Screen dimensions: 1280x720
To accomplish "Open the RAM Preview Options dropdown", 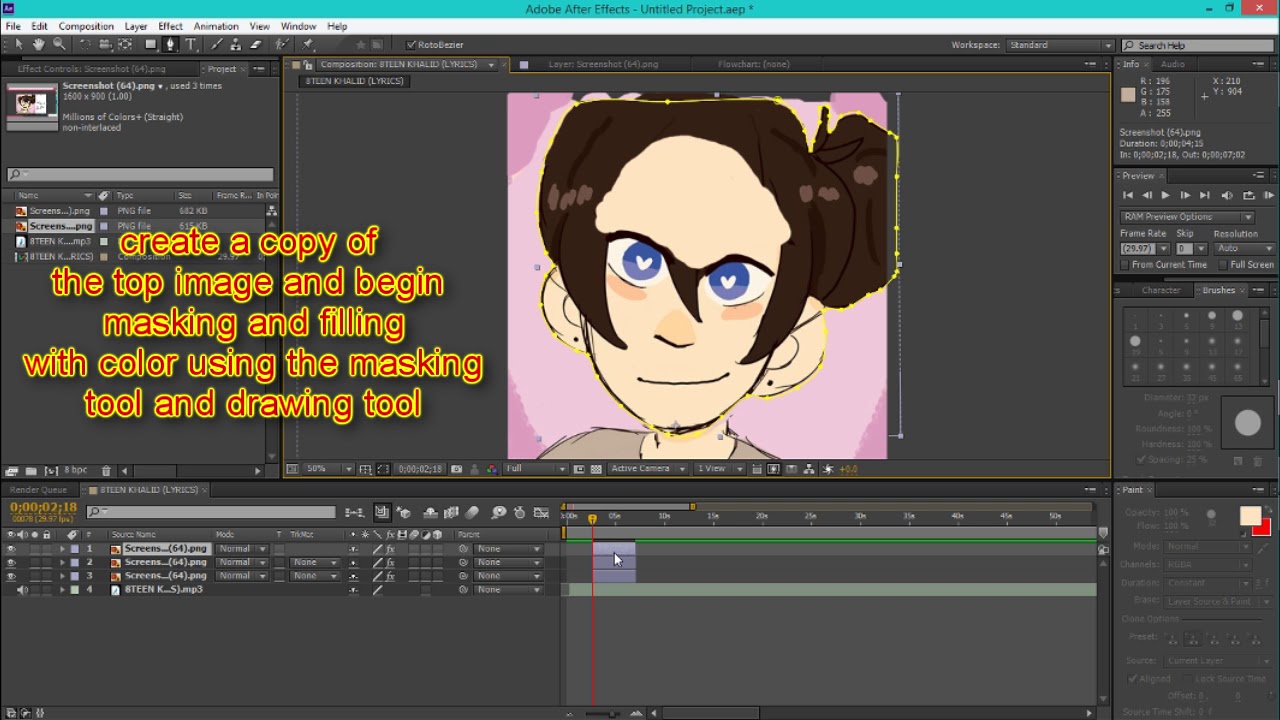I will point(1187,217).
